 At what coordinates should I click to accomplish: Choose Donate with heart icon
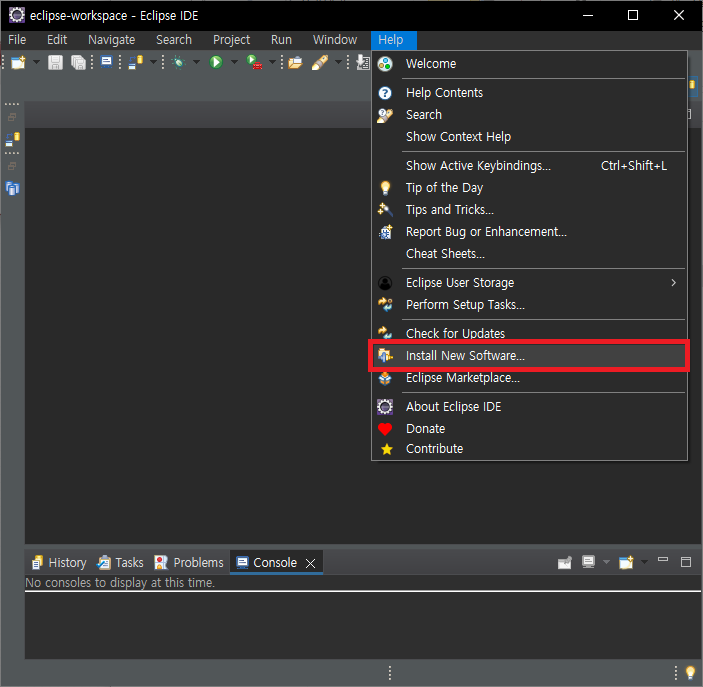529,429
